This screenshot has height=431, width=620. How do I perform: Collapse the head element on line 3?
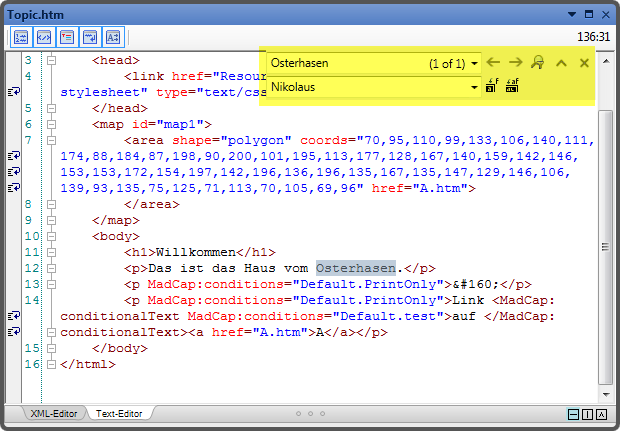point(50,60)
